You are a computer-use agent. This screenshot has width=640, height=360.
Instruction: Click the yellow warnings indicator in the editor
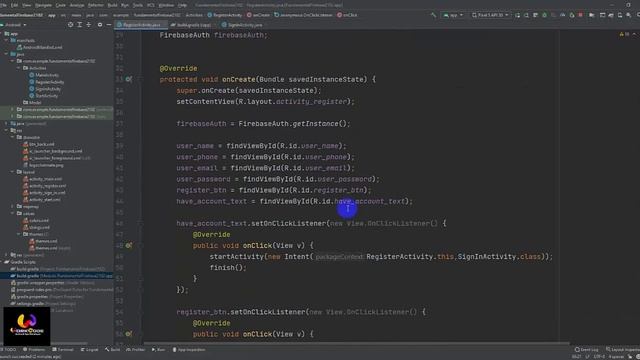[624, 35]
